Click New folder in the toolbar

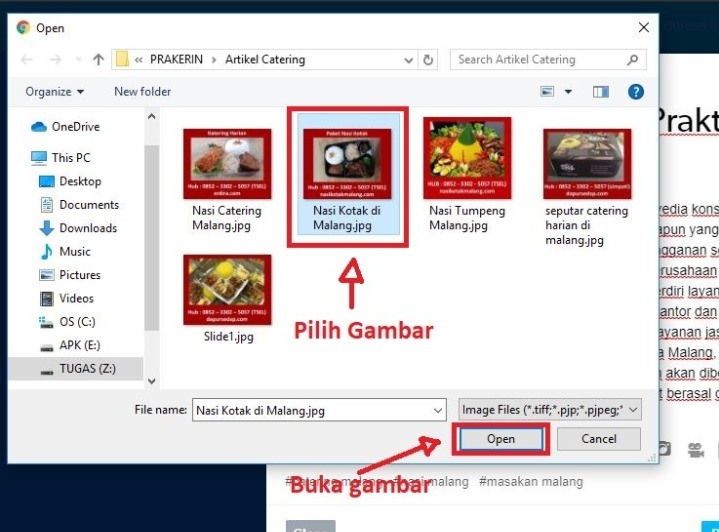(x=142, y=92)
